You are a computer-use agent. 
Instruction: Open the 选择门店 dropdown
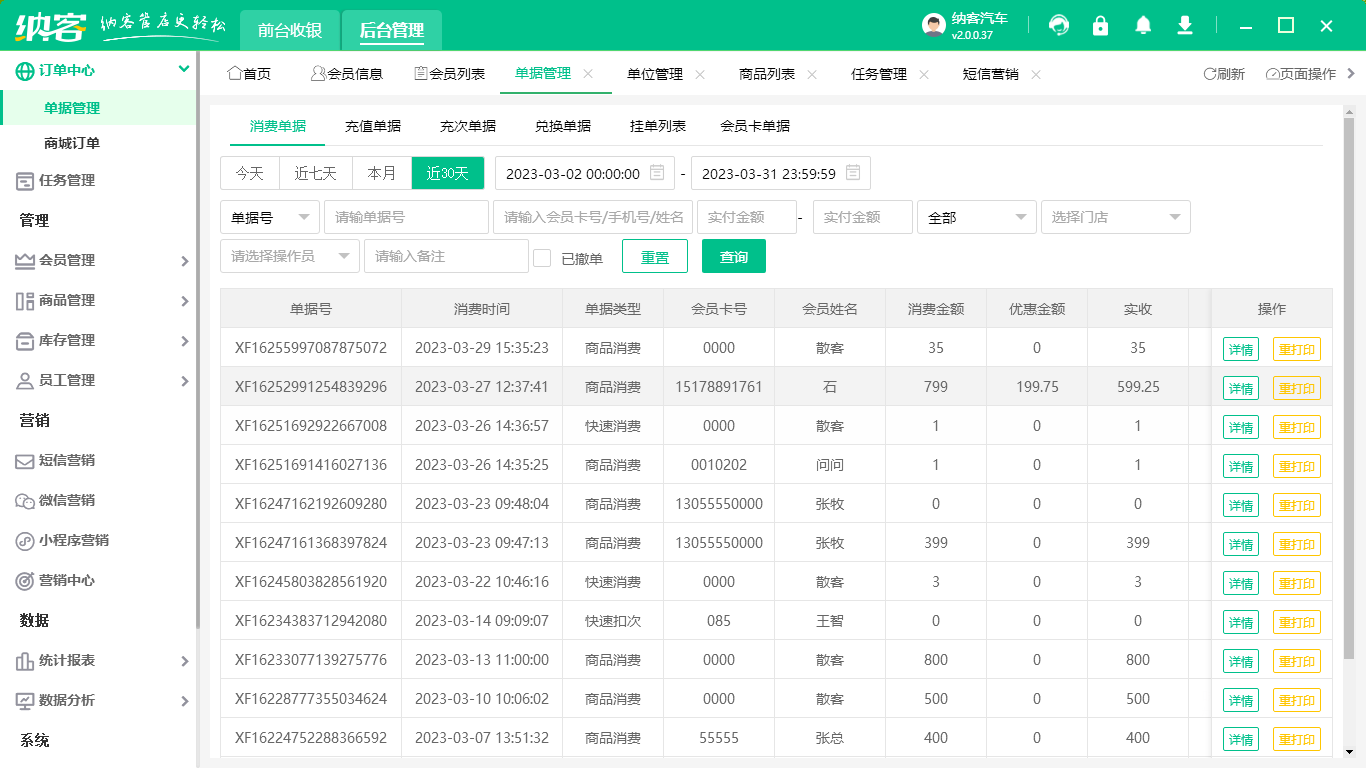1116,217
